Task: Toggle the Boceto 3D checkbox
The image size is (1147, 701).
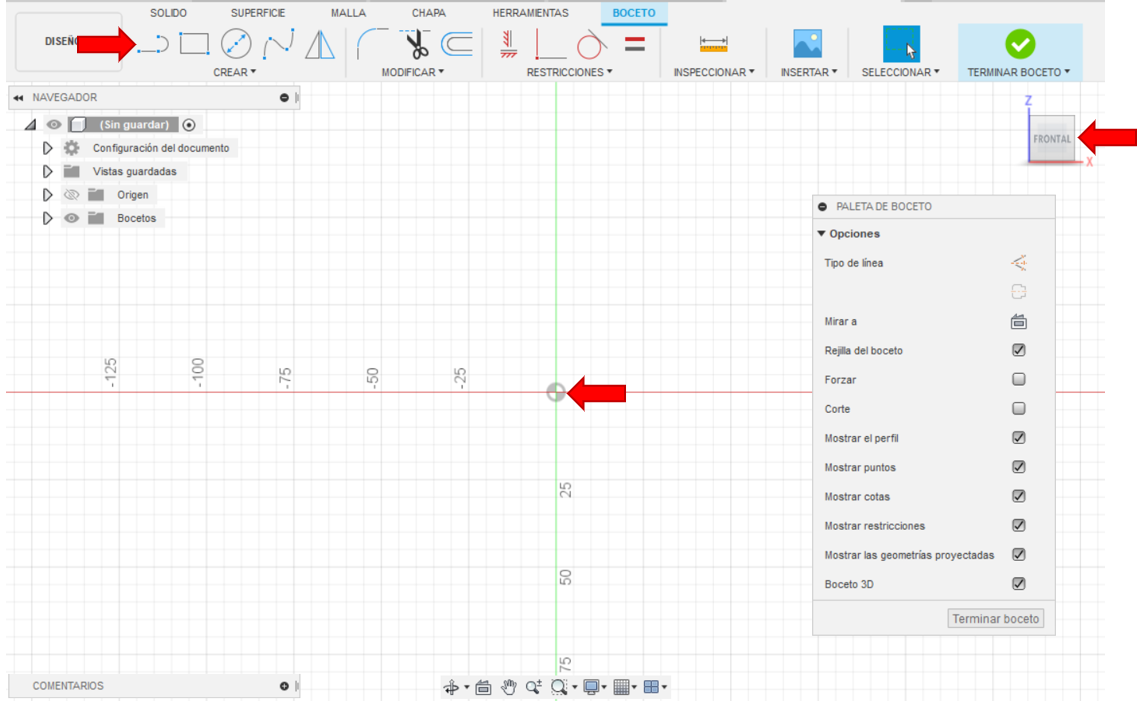Action: tap(1018, 584)
